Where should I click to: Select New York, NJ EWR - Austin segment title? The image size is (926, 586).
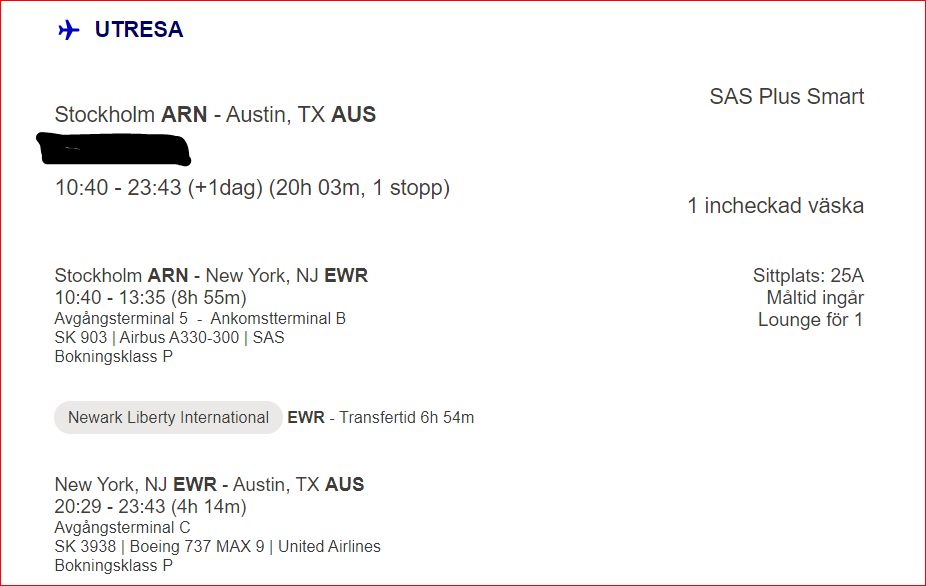click(209, 484)
